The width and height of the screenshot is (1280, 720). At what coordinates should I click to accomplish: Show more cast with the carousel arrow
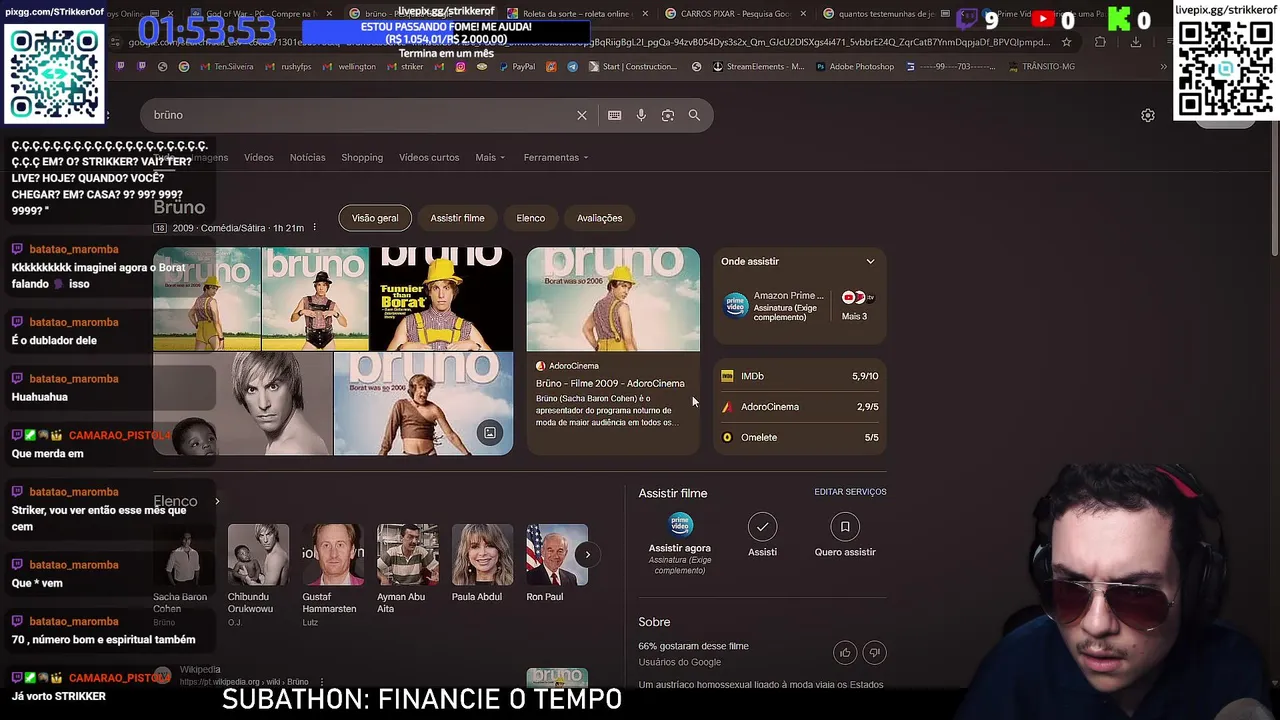pyautogui.click(x=587, y=554)
